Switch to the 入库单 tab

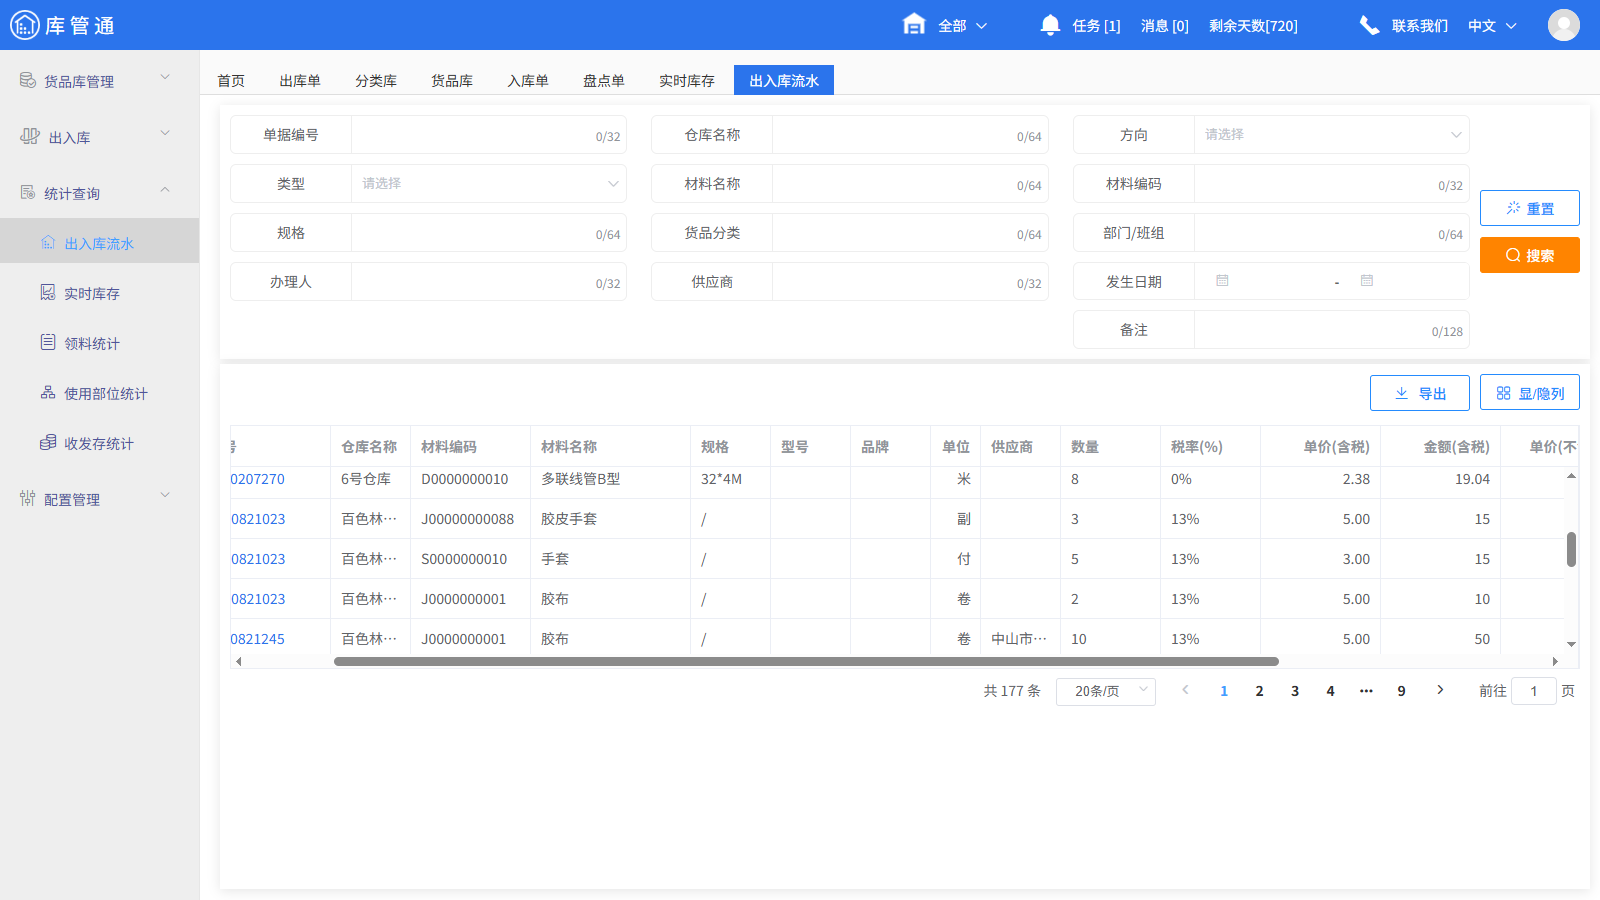tap(527, 80)
